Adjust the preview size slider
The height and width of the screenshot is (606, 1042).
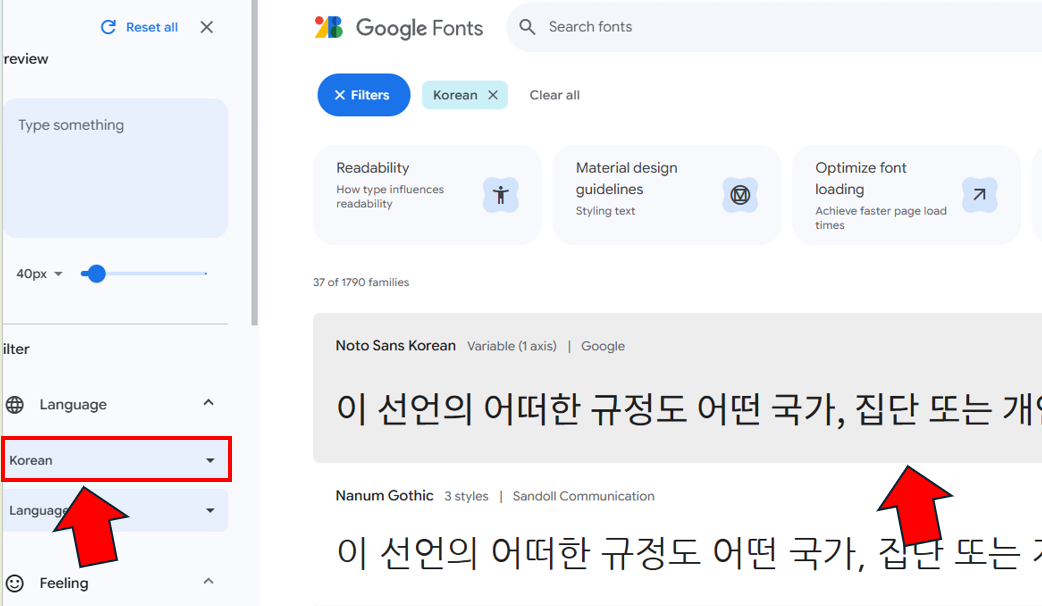[x=96, y=274]
